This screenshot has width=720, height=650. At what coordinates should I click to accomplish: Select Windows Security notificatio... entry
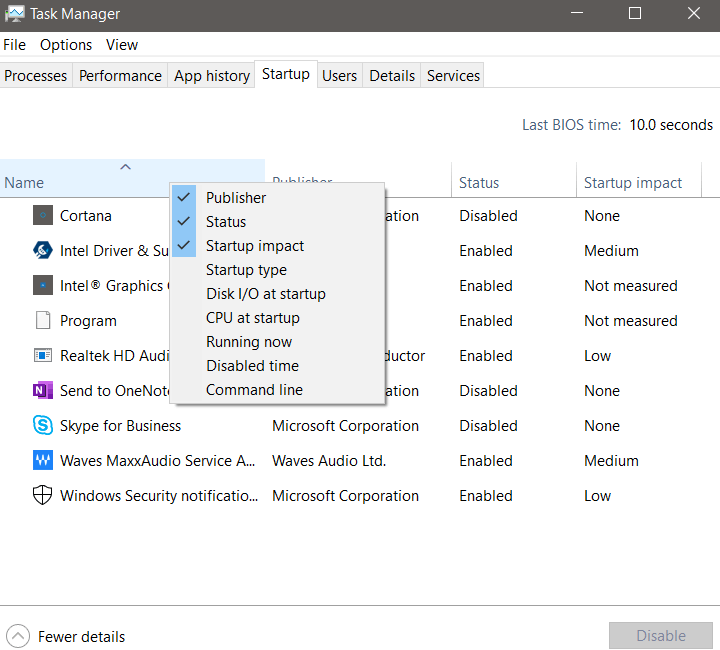159,496
